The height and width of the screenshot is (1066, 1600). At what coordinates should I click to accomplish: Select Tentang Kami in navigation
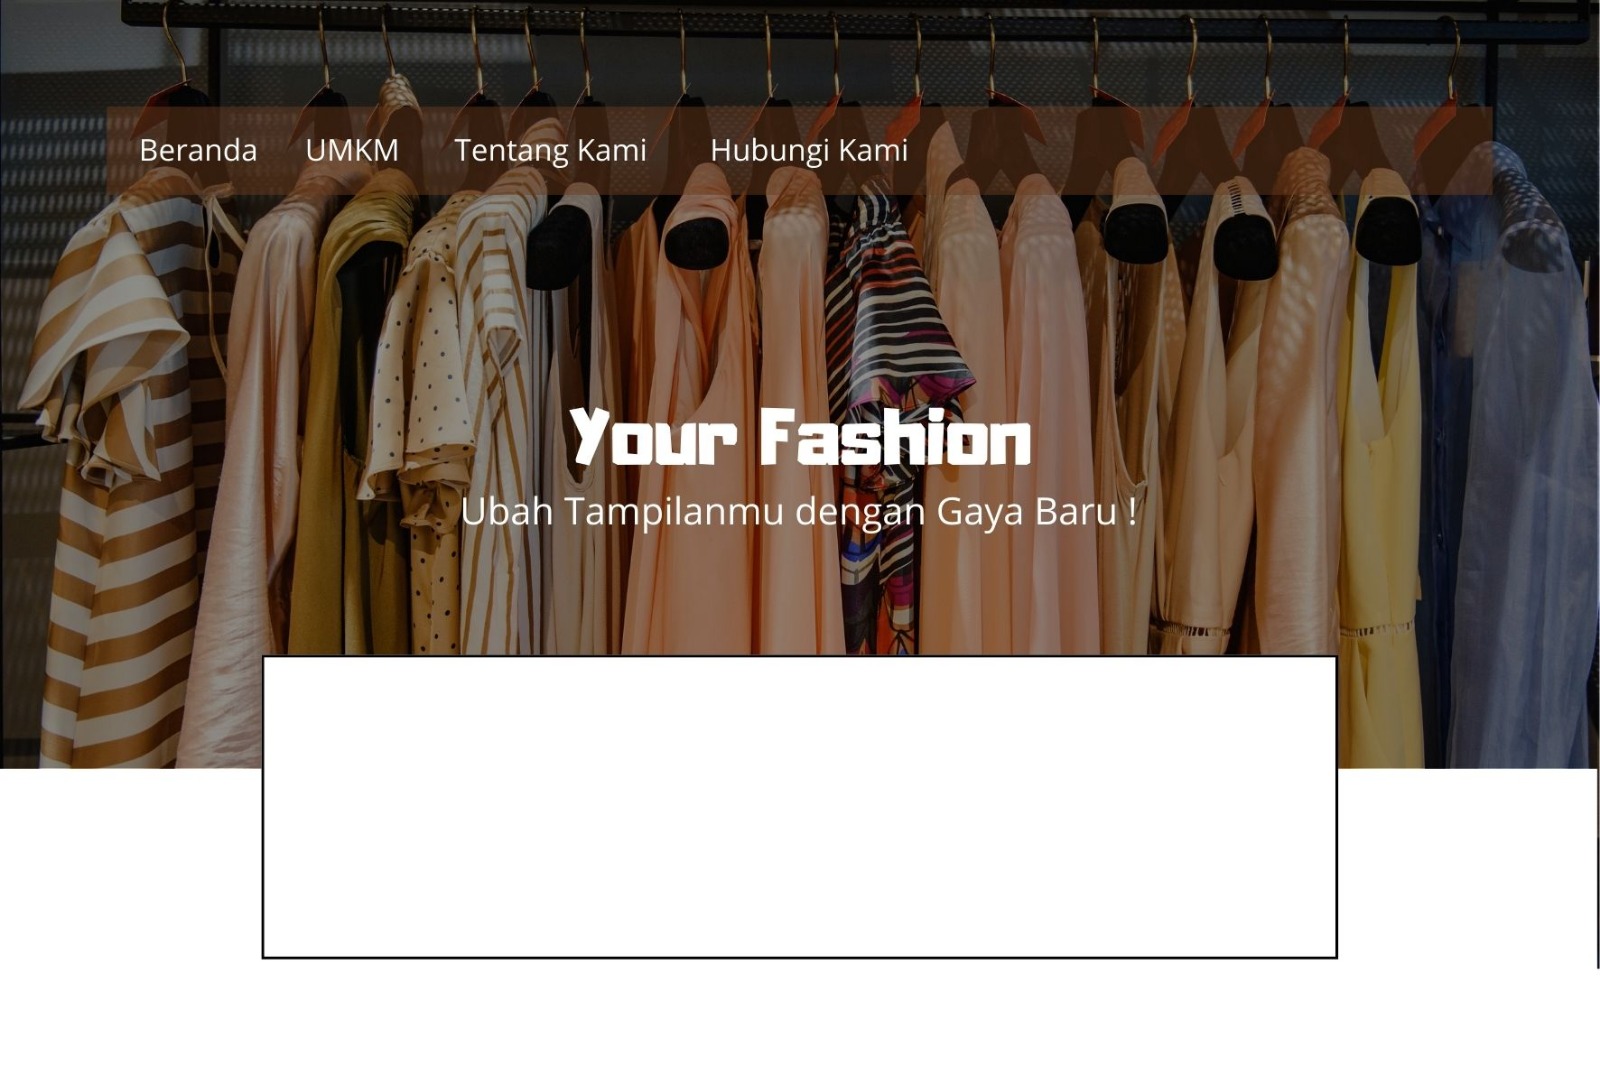pyautogui.click(x=550, y=150)
